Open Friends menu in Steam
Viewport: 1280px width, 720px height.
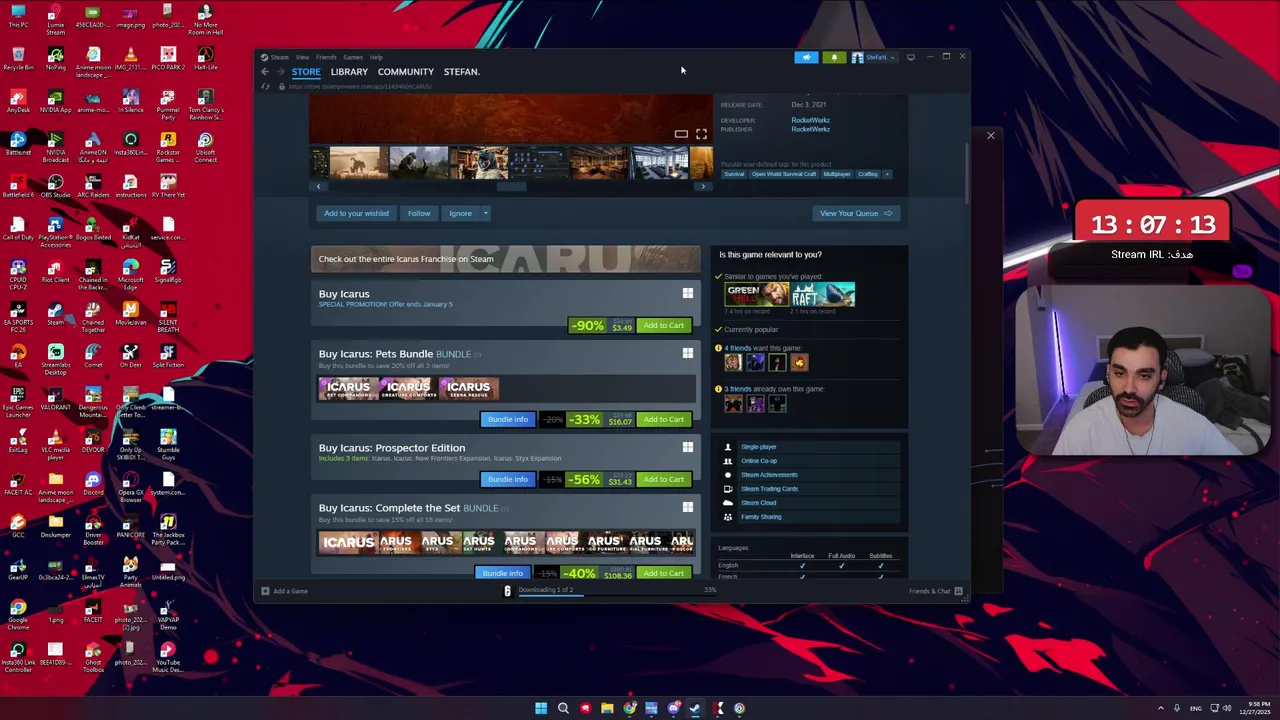click(326, 57)
